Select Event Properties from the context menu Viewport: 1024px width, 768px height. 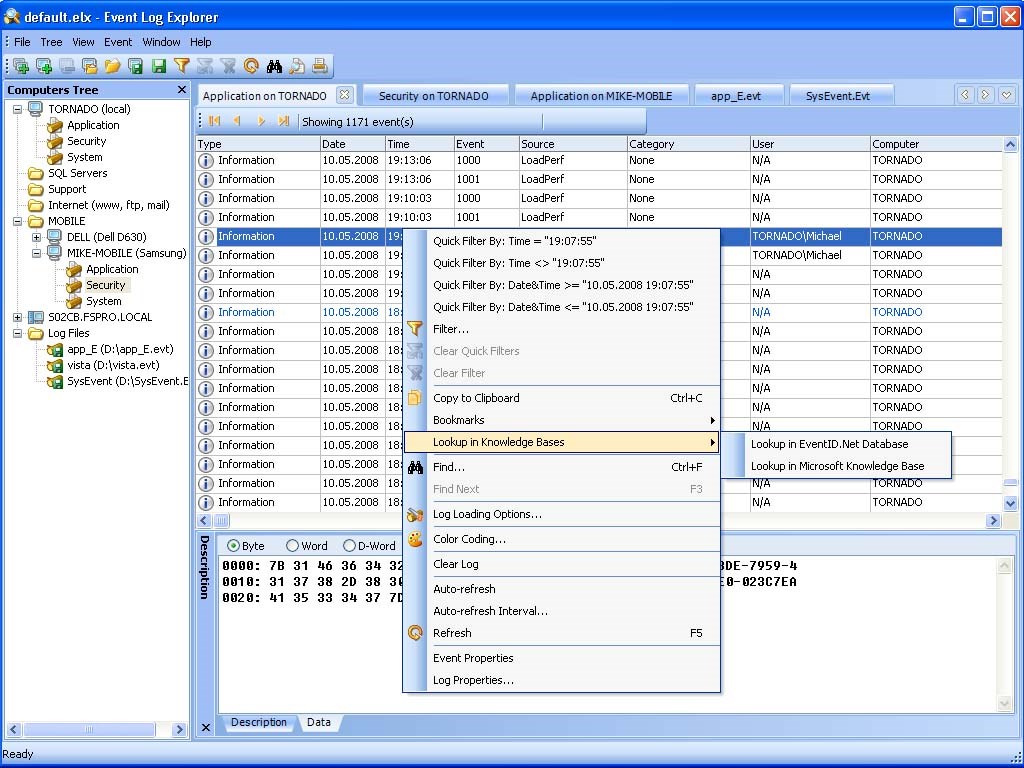(473, 658)
